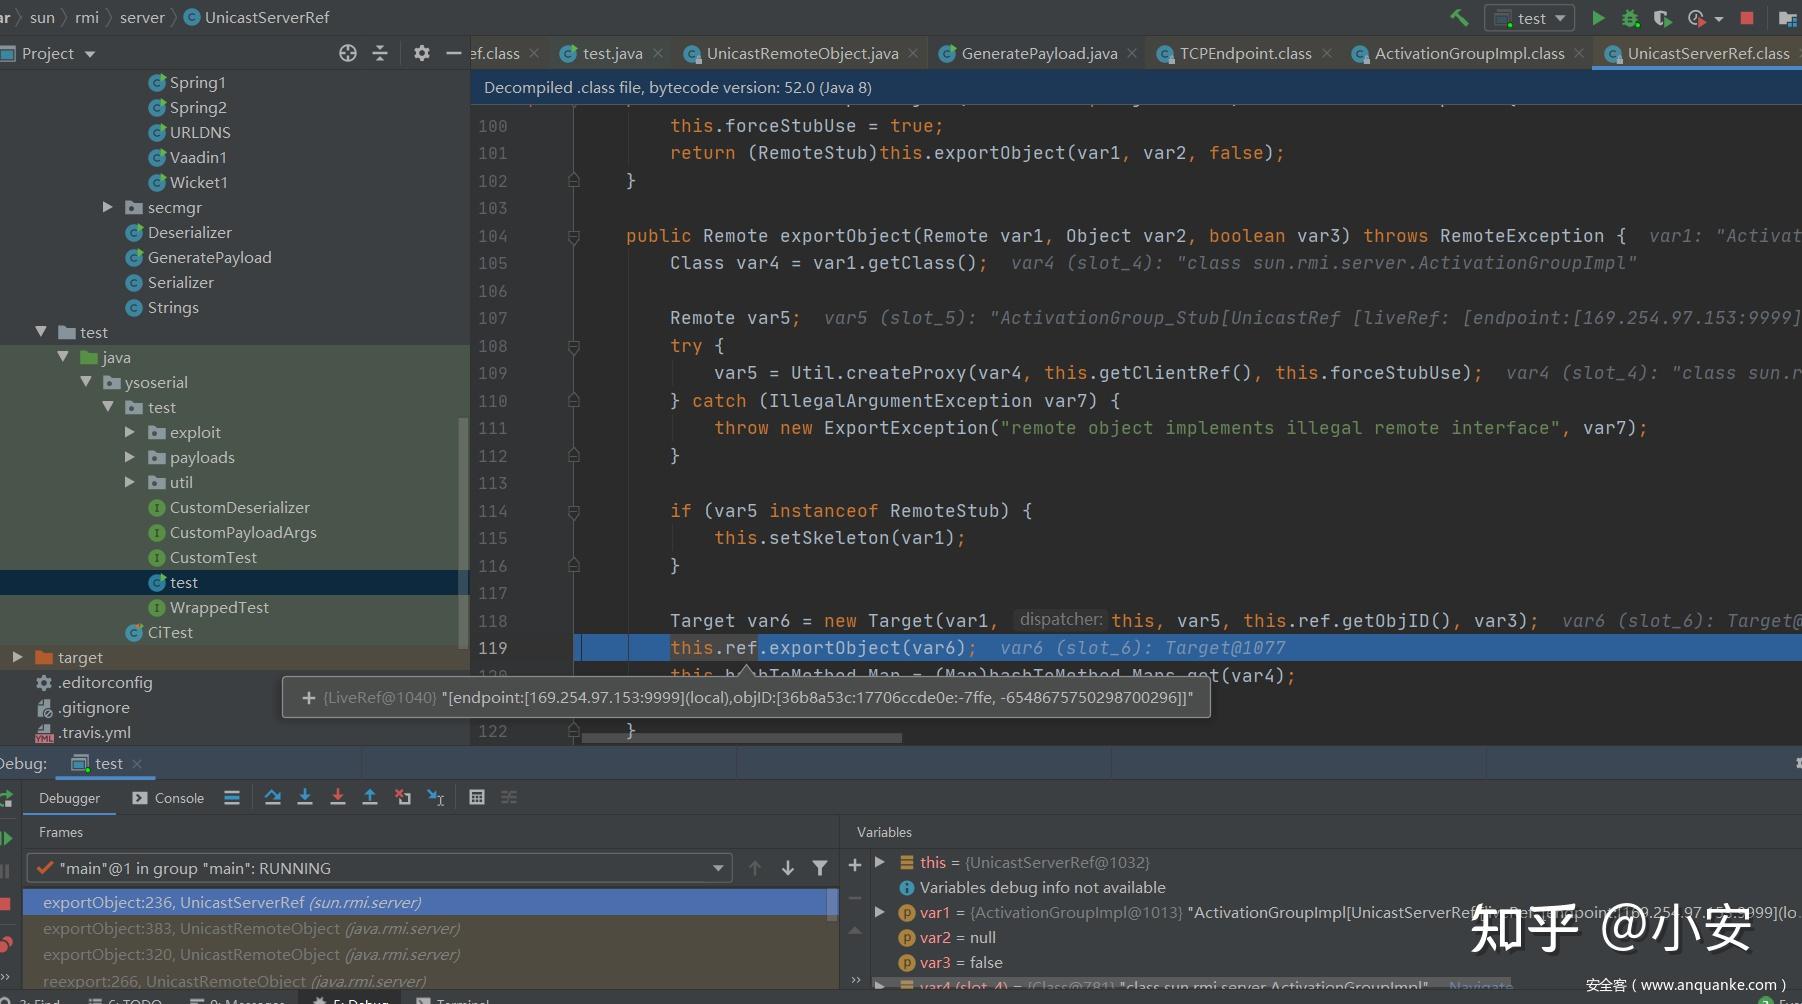Viewport: 1802px width, 1004px height.
Task: Click the frames filter funnel icon
Action: point(820,868)
